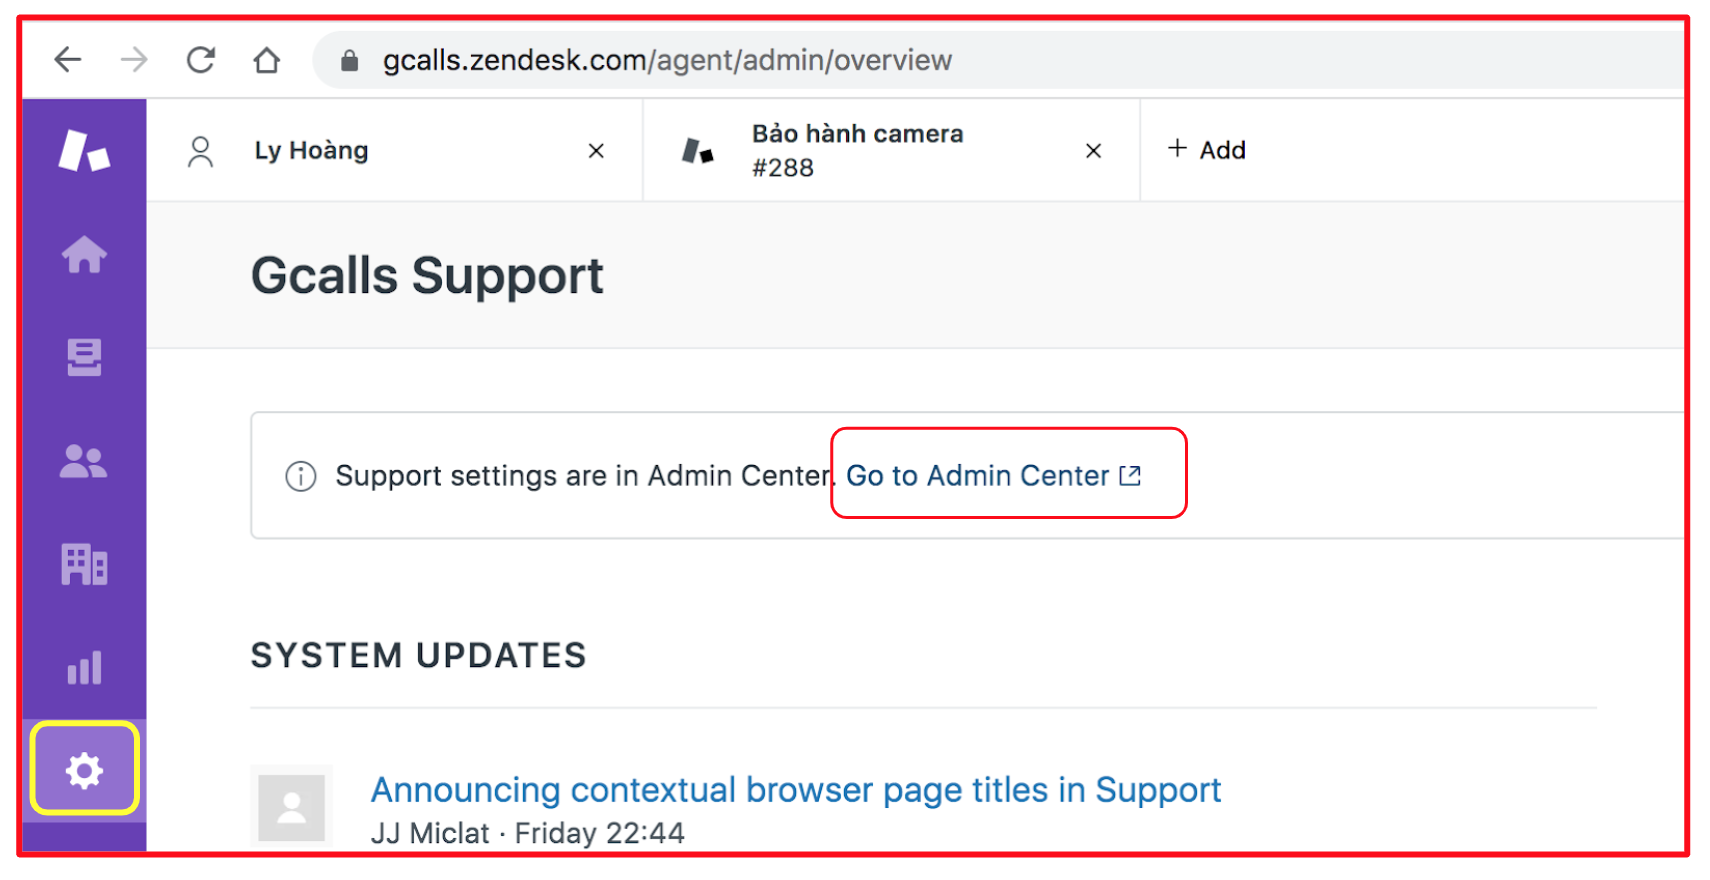The height and width of the screenshot is (880, 1710).
Task: Reload the page with refresh icon
Action: pyautogui.click(x=201, y=60)
